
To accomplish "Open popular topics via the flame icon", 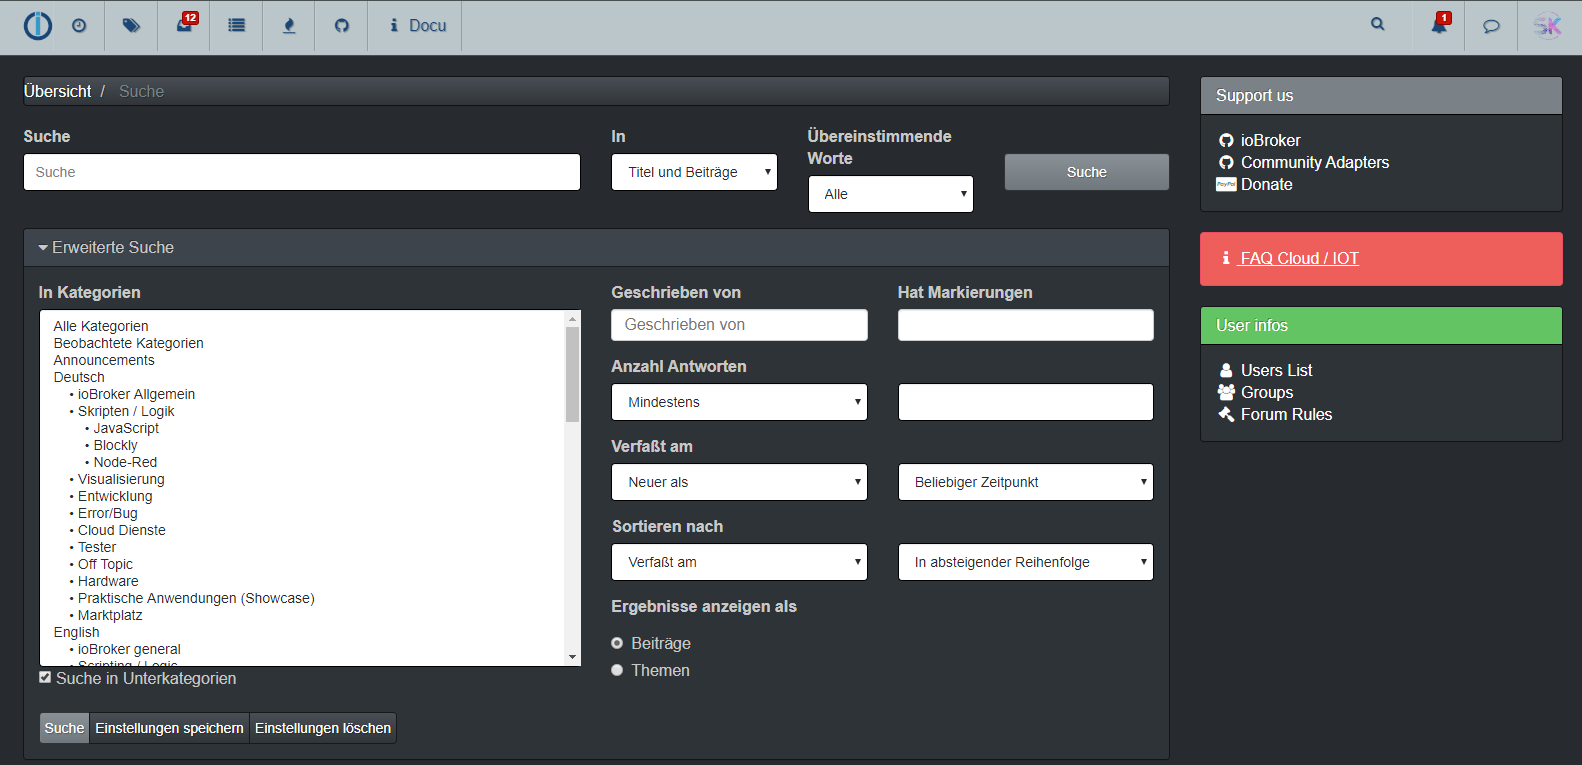I will (x=289, y=26).
